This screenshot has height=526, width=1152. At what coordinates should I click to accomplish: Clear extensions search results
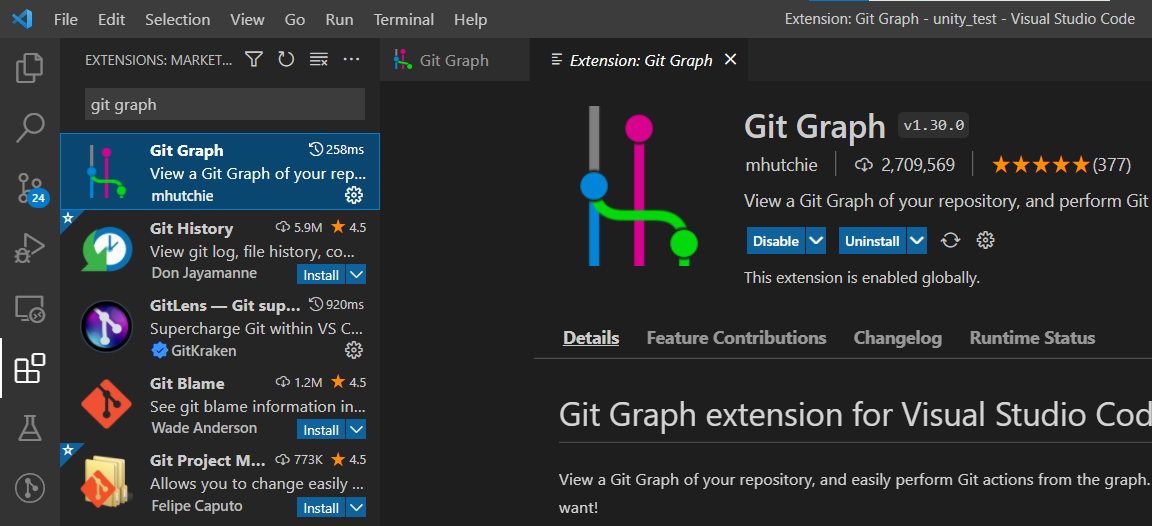pyautogui.click(x=318, y=60)
